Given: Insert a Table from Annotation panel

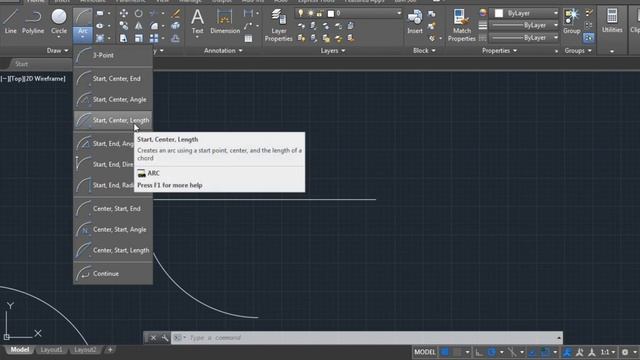Looking at the screenshot, I should 248,38.
